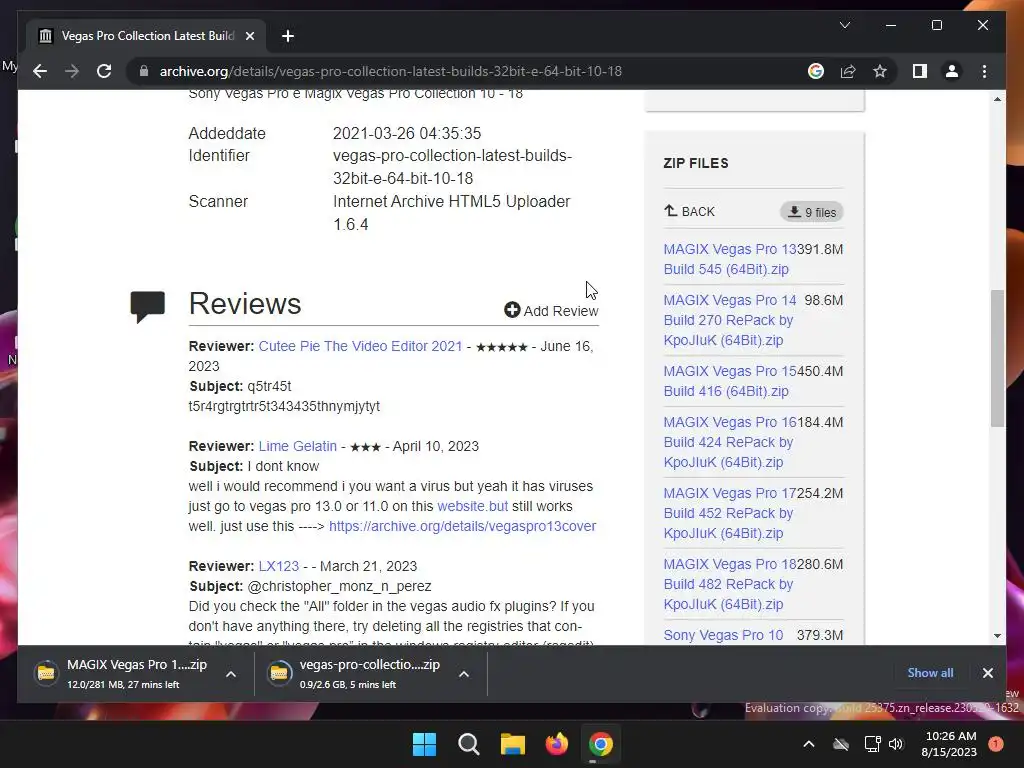This screenshot has height=768, width=1024.
Task: Open Chrome from taskbar
Action: click(601, 744)
